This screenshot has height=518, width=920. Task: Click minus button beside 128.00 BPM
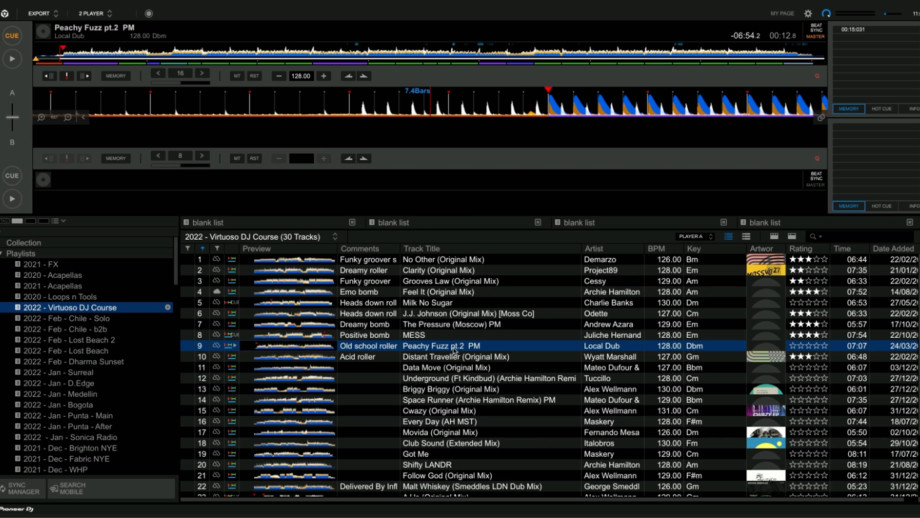tap(279, 76)
